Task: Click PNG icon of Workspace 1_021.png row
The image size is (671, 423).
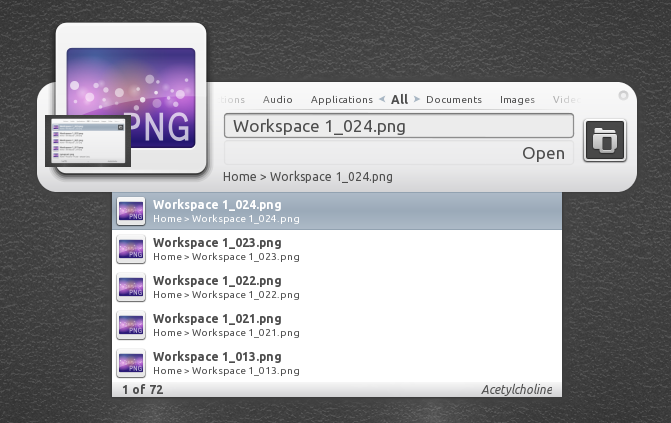Action: point(131,325)
